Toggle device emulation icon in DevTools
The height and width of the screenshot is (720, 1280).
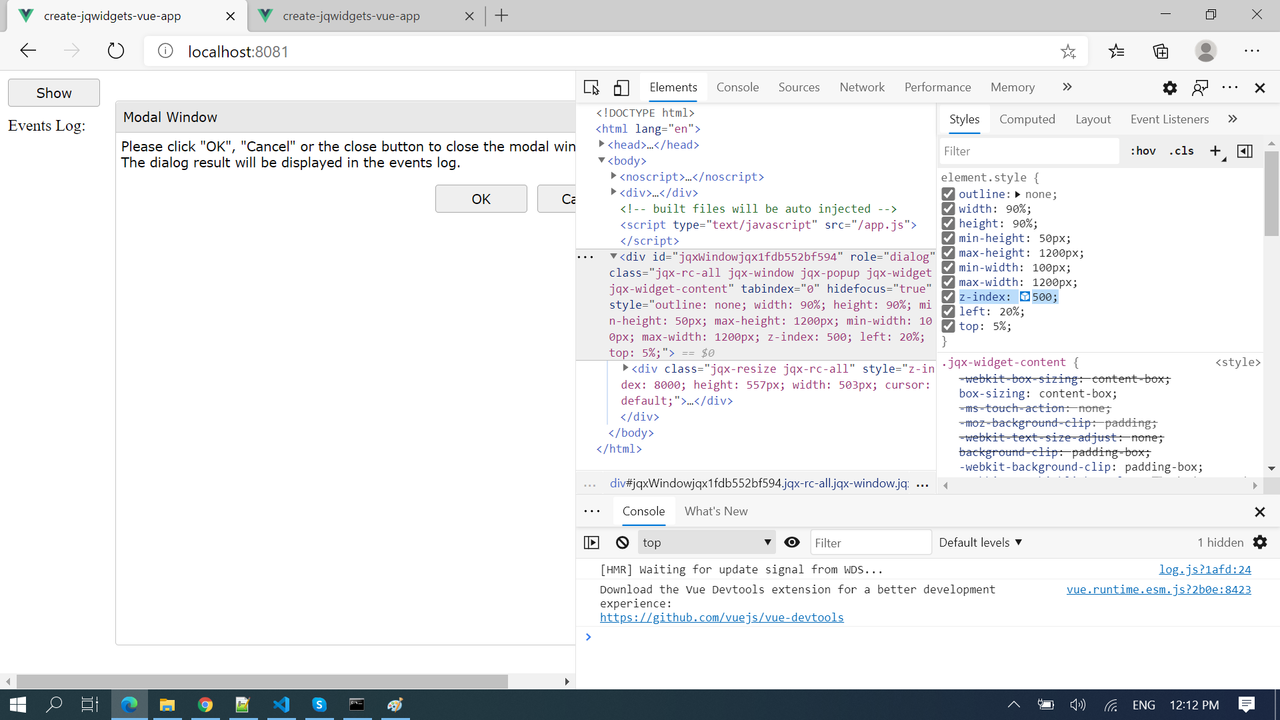(x=621, y=88)
